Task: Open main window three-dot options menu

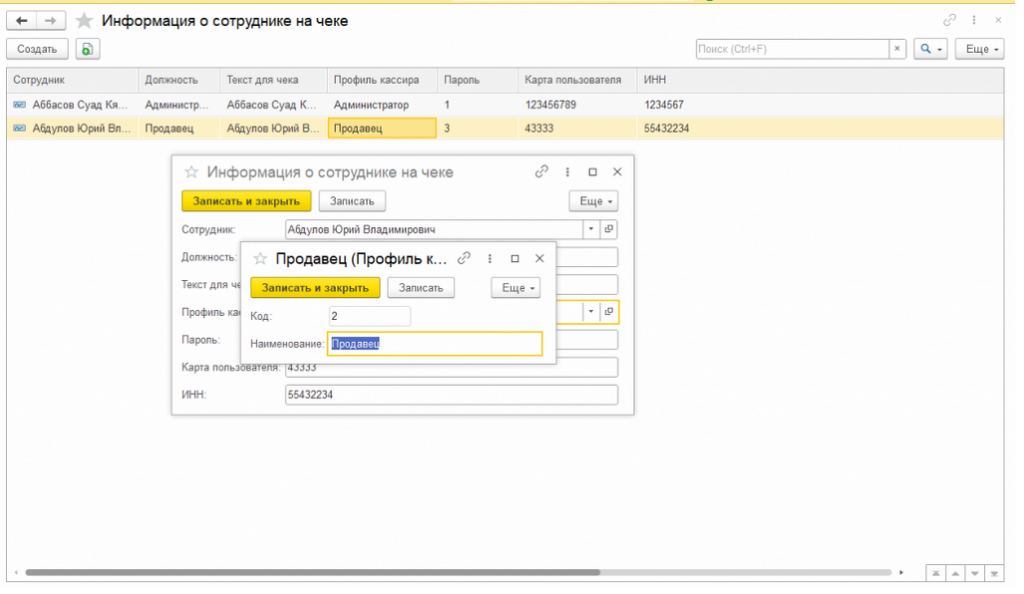Action: point(974,20)
